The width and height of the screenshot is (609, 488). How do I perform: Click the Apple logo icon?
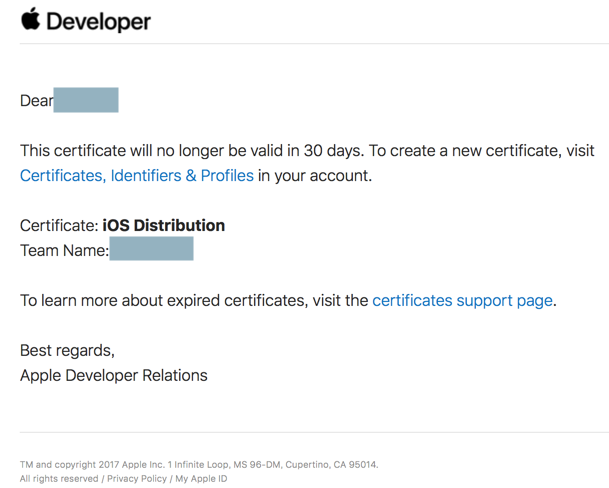pyautogui.click(x=30, y=19)
